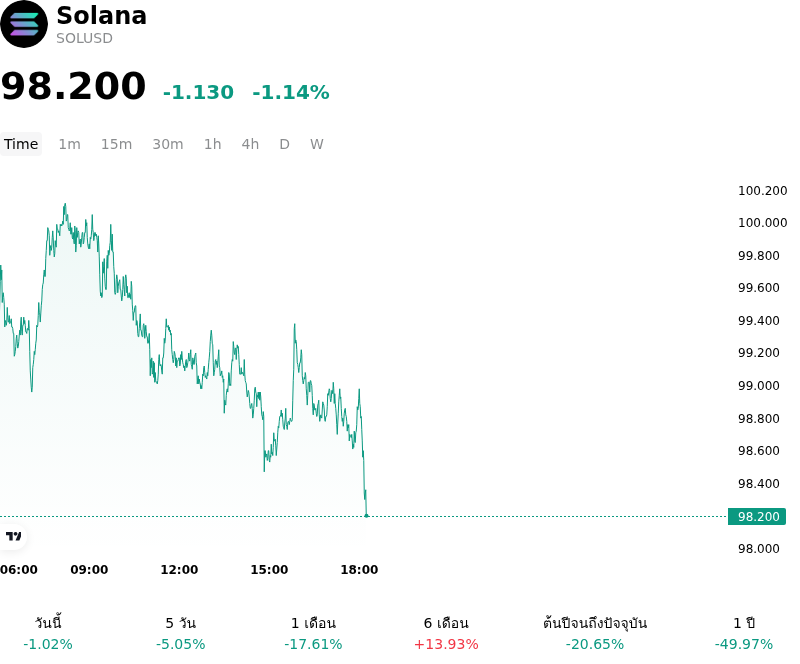
Task: Switch chart to 15m interval
Action: point(116,144)
